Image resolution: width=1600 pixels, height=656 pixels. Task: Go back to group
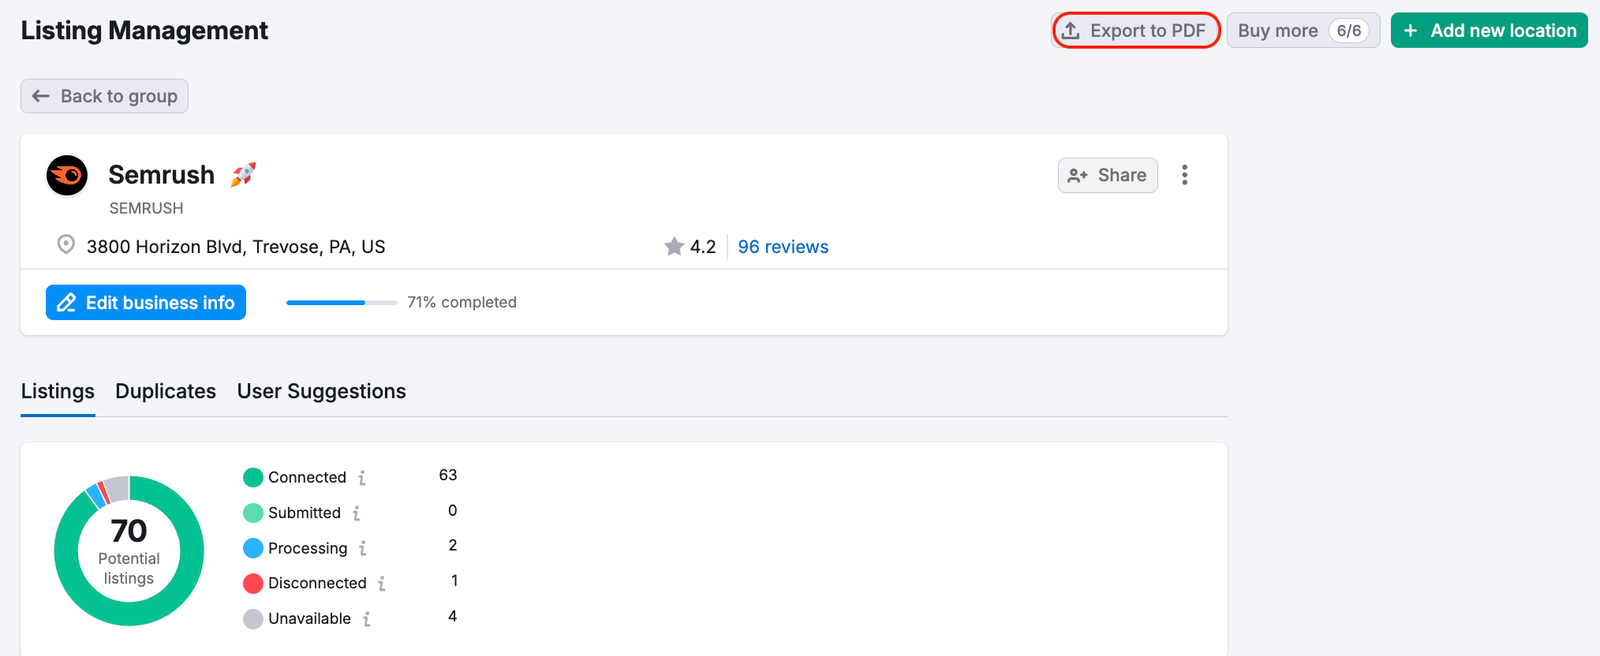click(104, 96)
